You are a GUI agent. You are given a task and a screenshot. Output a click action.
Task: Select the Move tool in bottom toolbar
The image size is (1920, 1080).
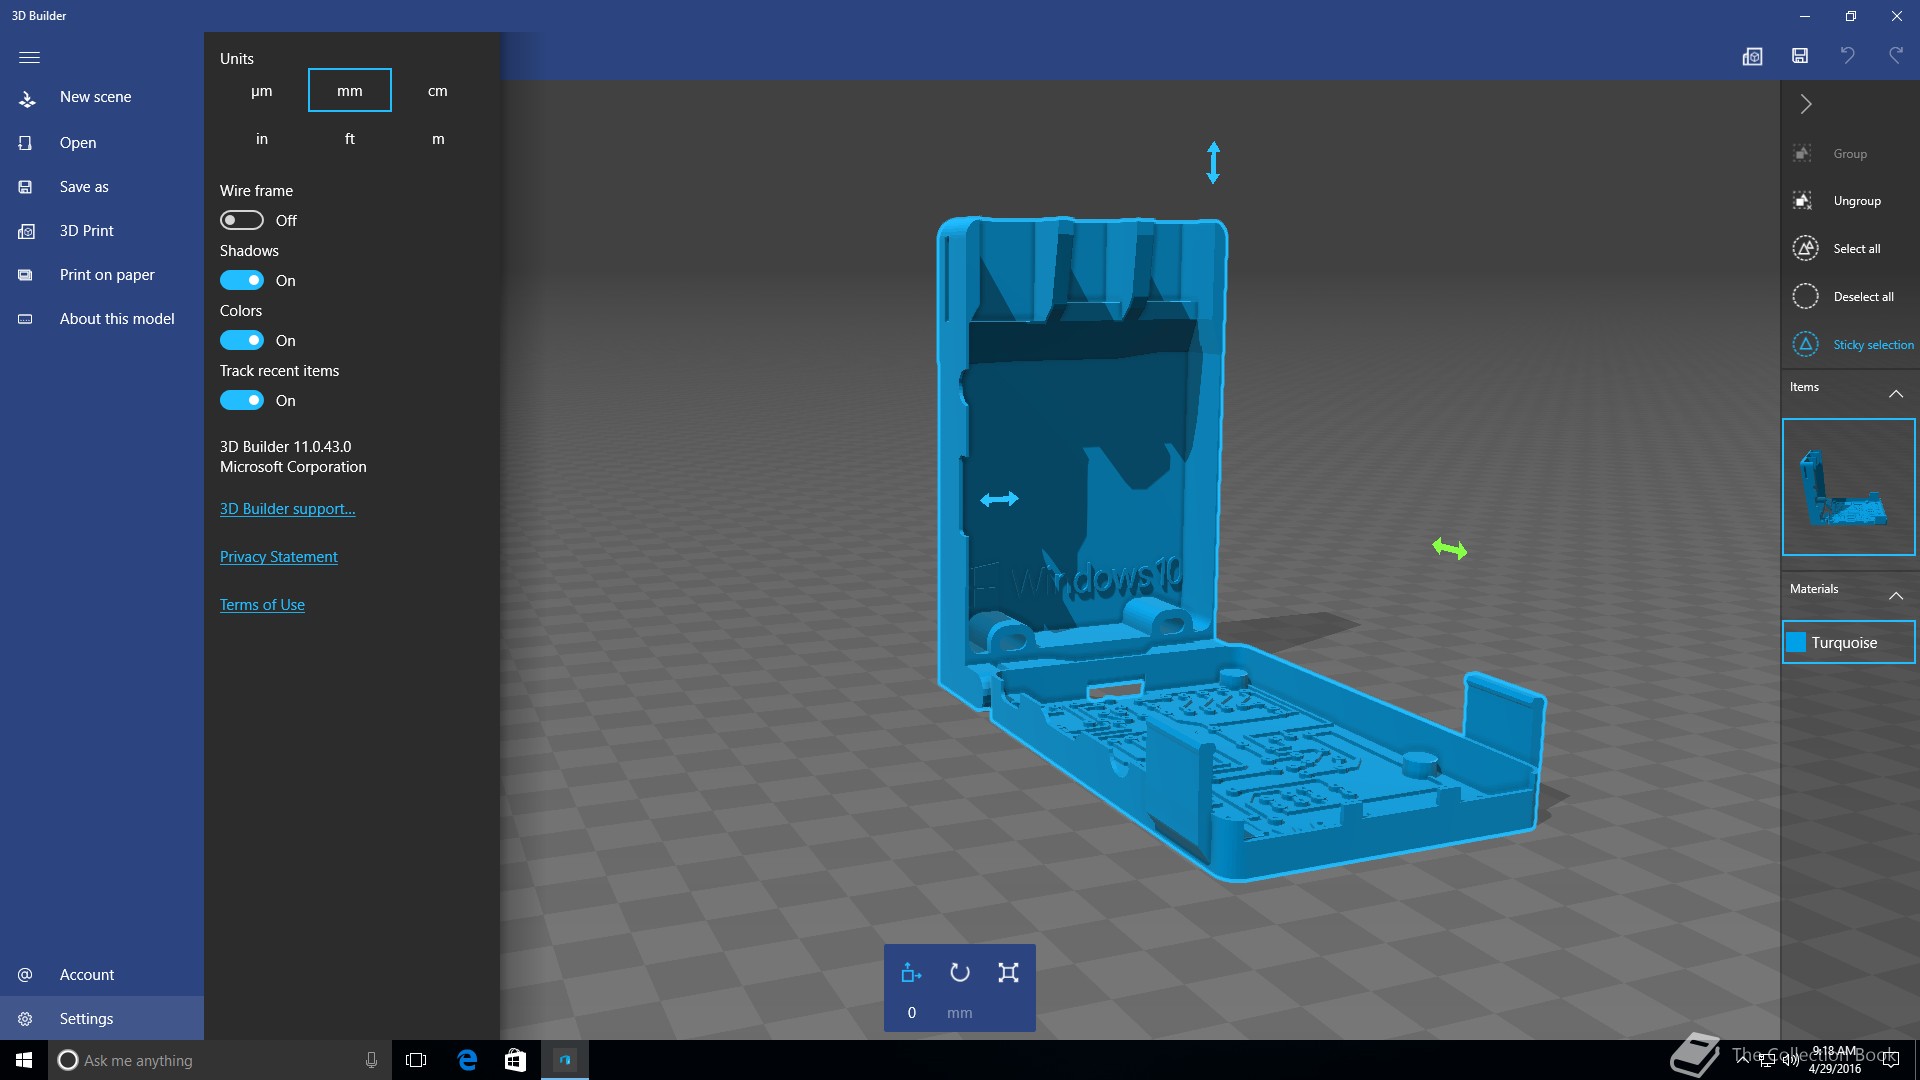coord(911,973)
